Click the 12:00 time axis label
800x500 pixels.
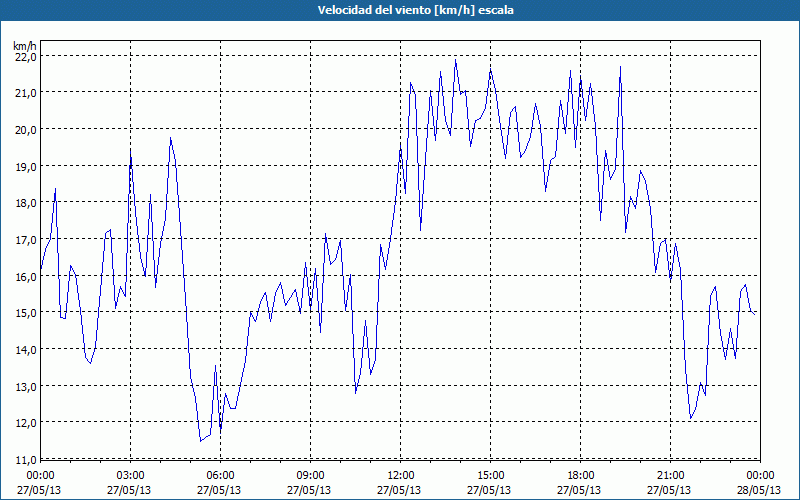pos(401,476)
